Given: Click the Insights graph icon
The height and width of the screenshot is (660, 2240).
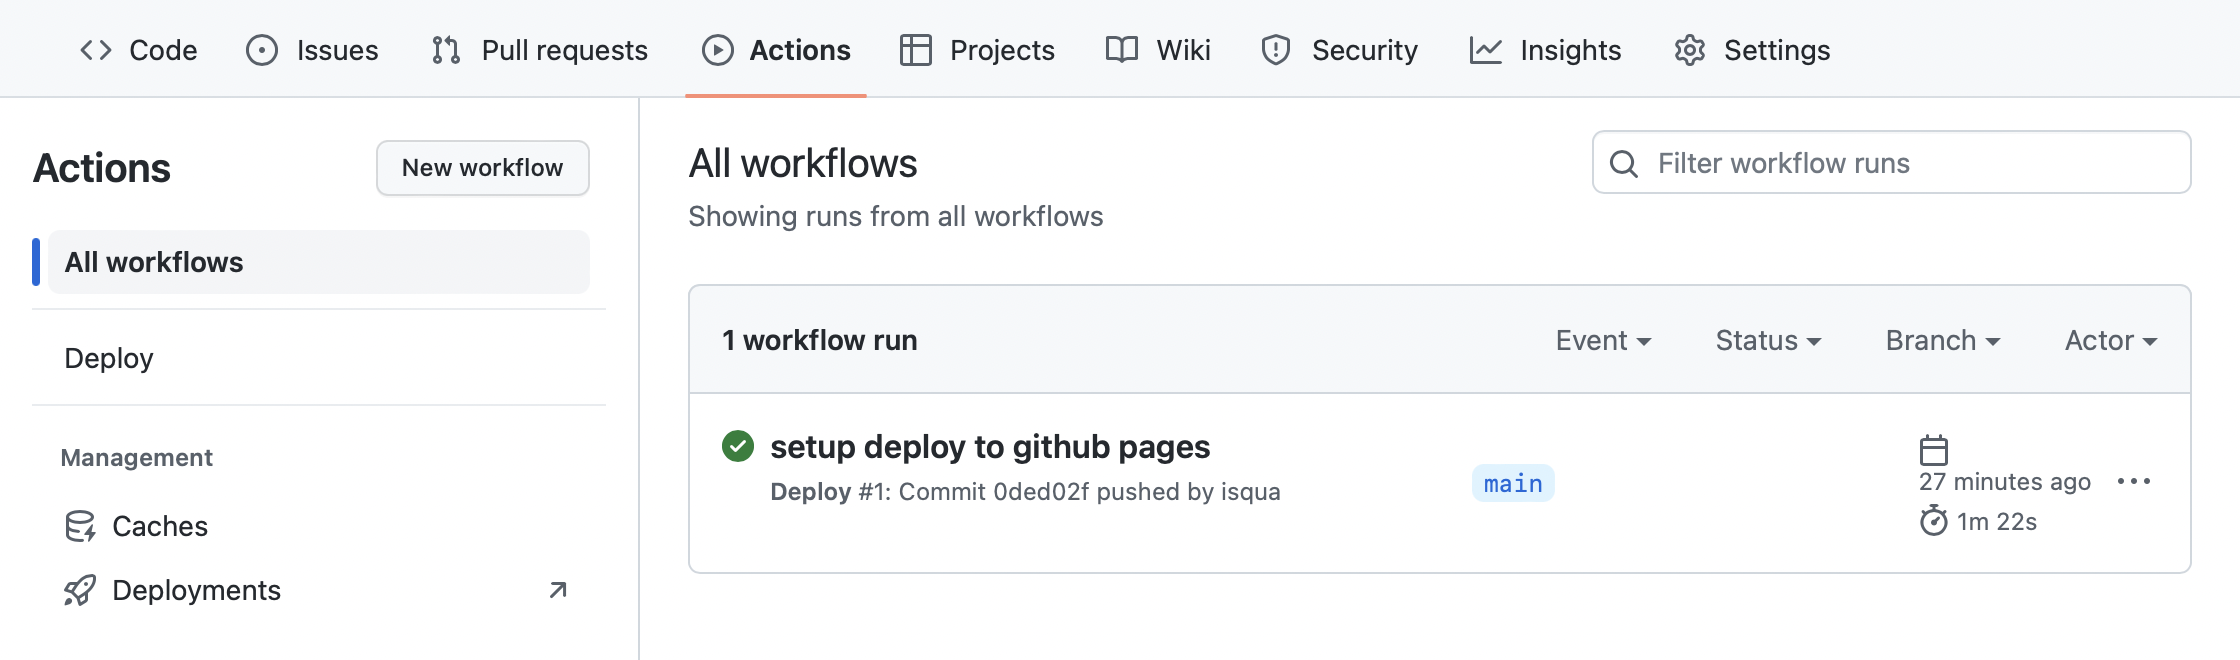Looking at the screenshot, I should pyautogui.click(x=1486, y=50).
